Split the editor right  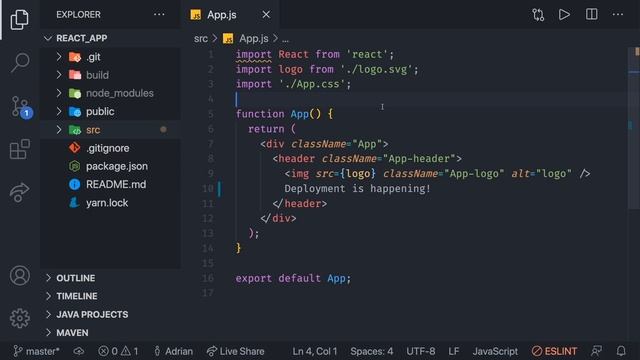coord(591,15)
